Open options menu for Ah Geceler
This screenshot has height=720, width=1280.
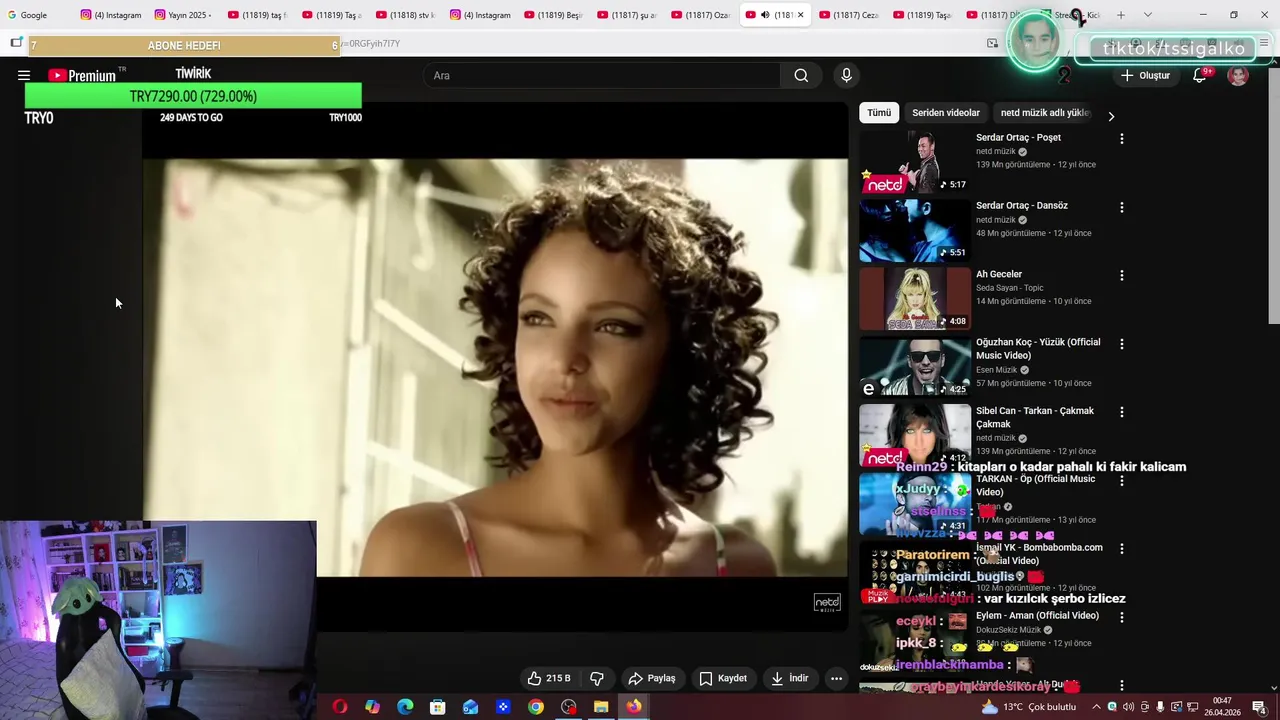click(1121, 275)
